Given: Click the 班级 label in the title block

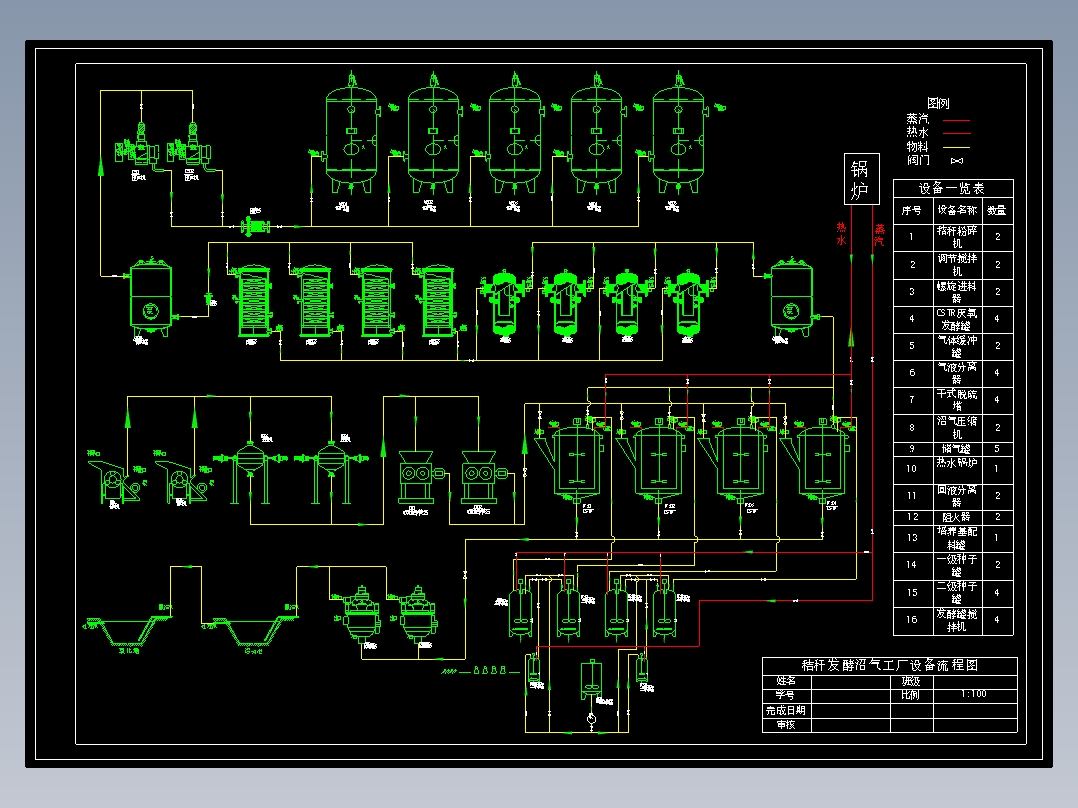Looking at the screenshot, I should 911,681.
